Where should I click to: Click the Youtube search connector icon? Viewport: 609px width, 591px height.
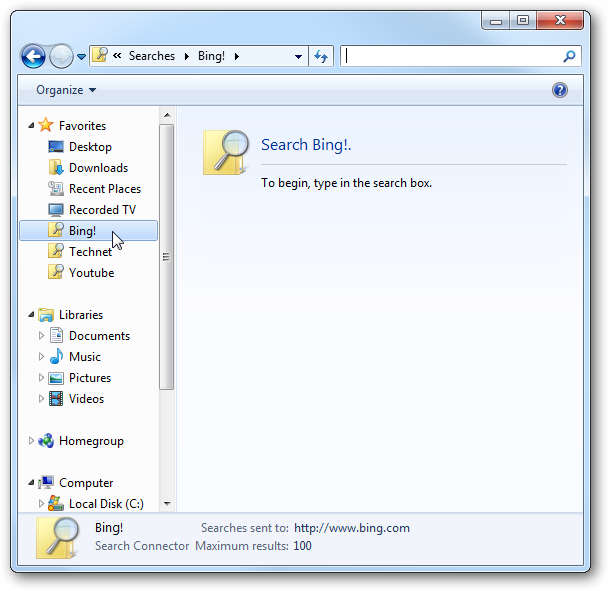(x=56, y=272)
